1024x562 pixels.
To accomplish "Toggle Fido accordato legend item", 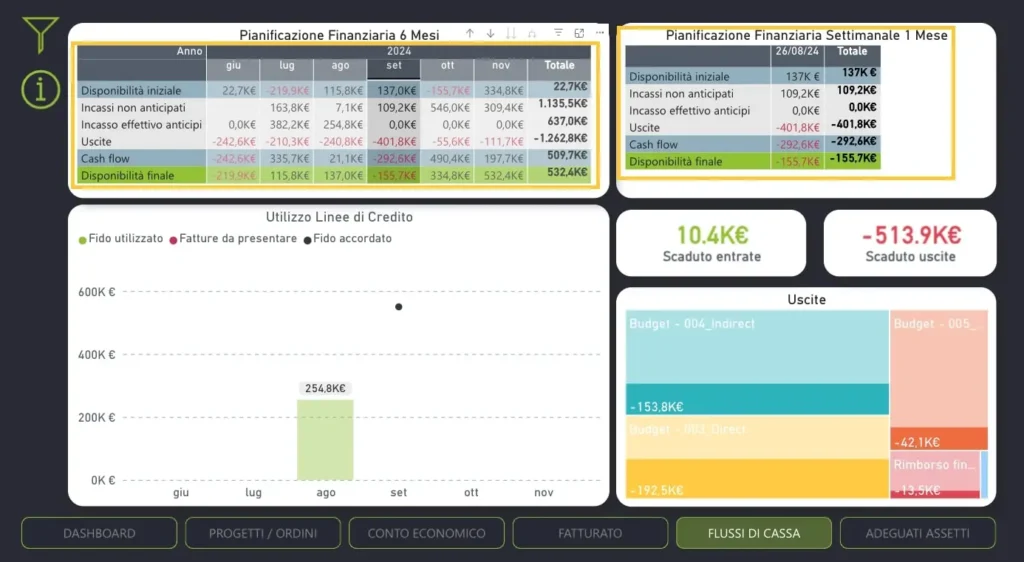I will [347, 239].
